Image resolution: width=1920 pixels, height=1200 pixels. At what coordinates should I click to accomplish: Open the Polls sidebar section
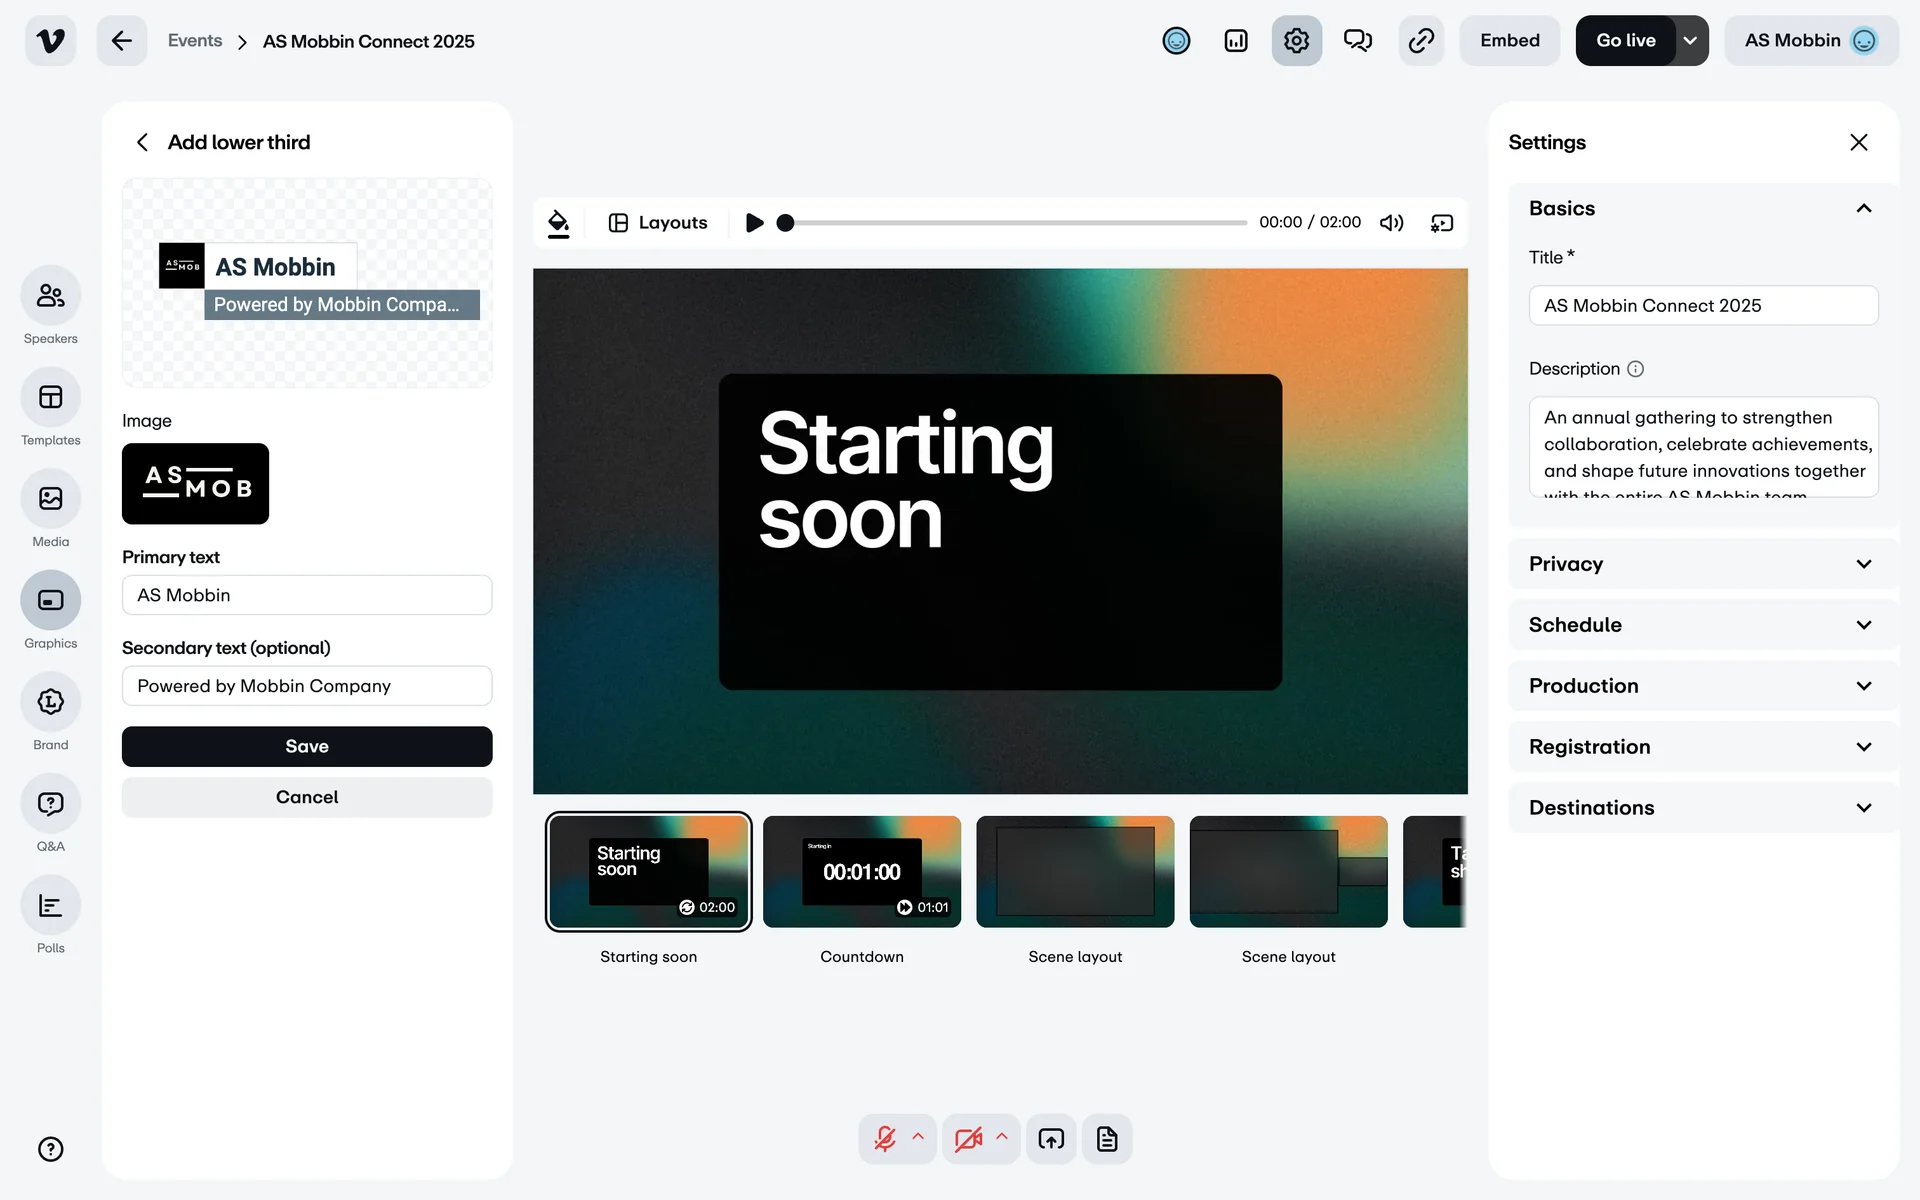(50, 906)
